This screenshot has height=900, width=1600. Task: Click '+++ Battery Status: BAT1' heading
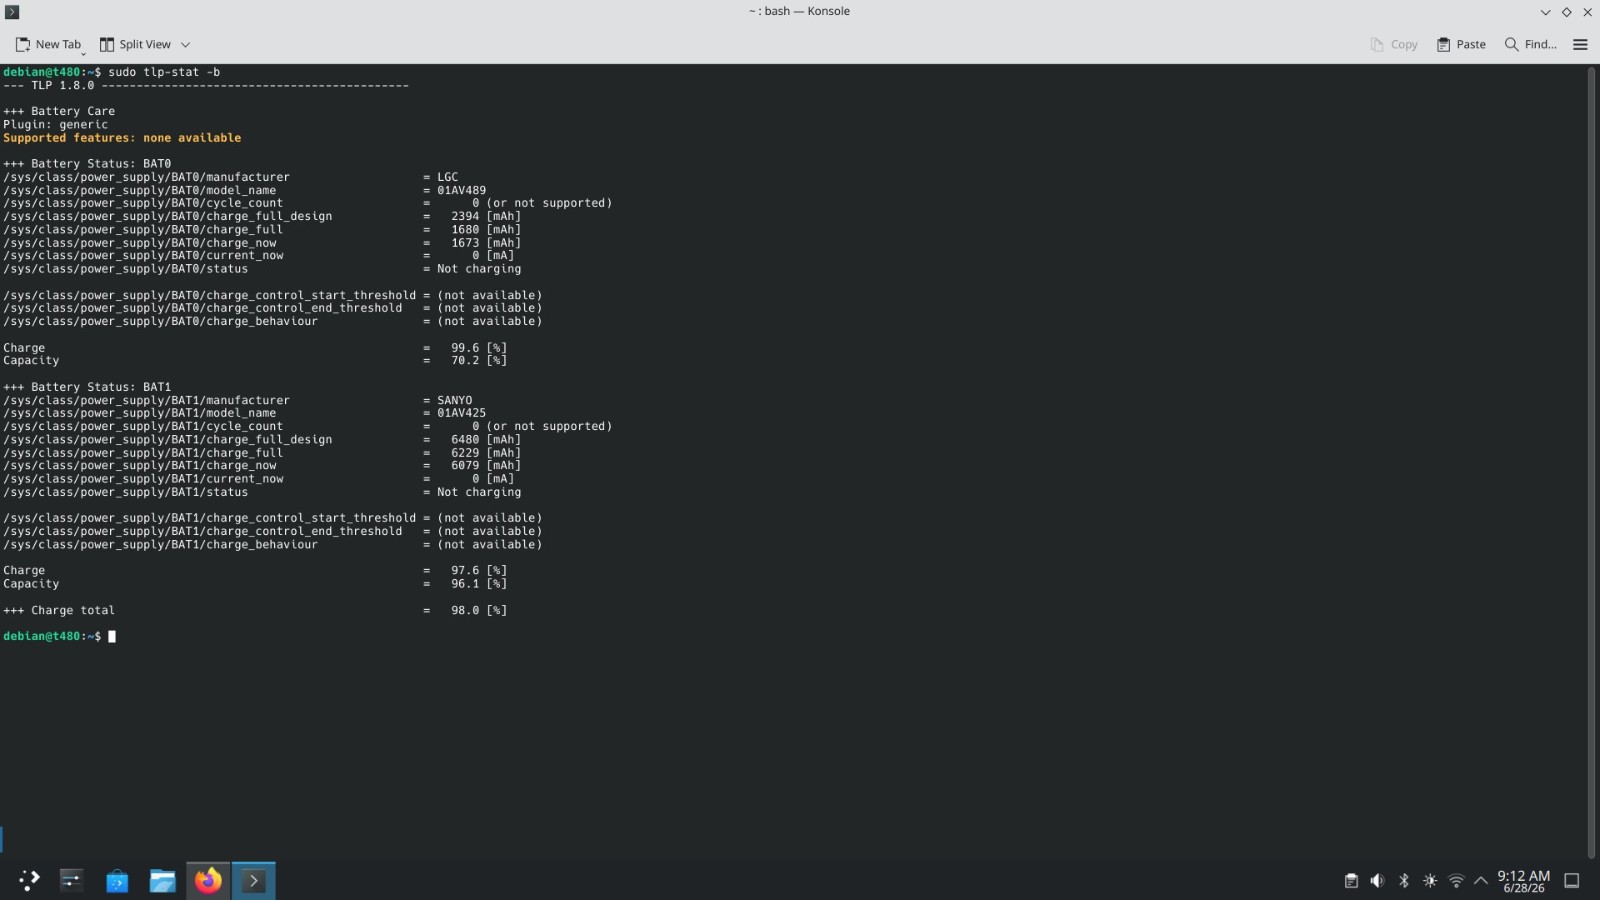pos(87,387)
